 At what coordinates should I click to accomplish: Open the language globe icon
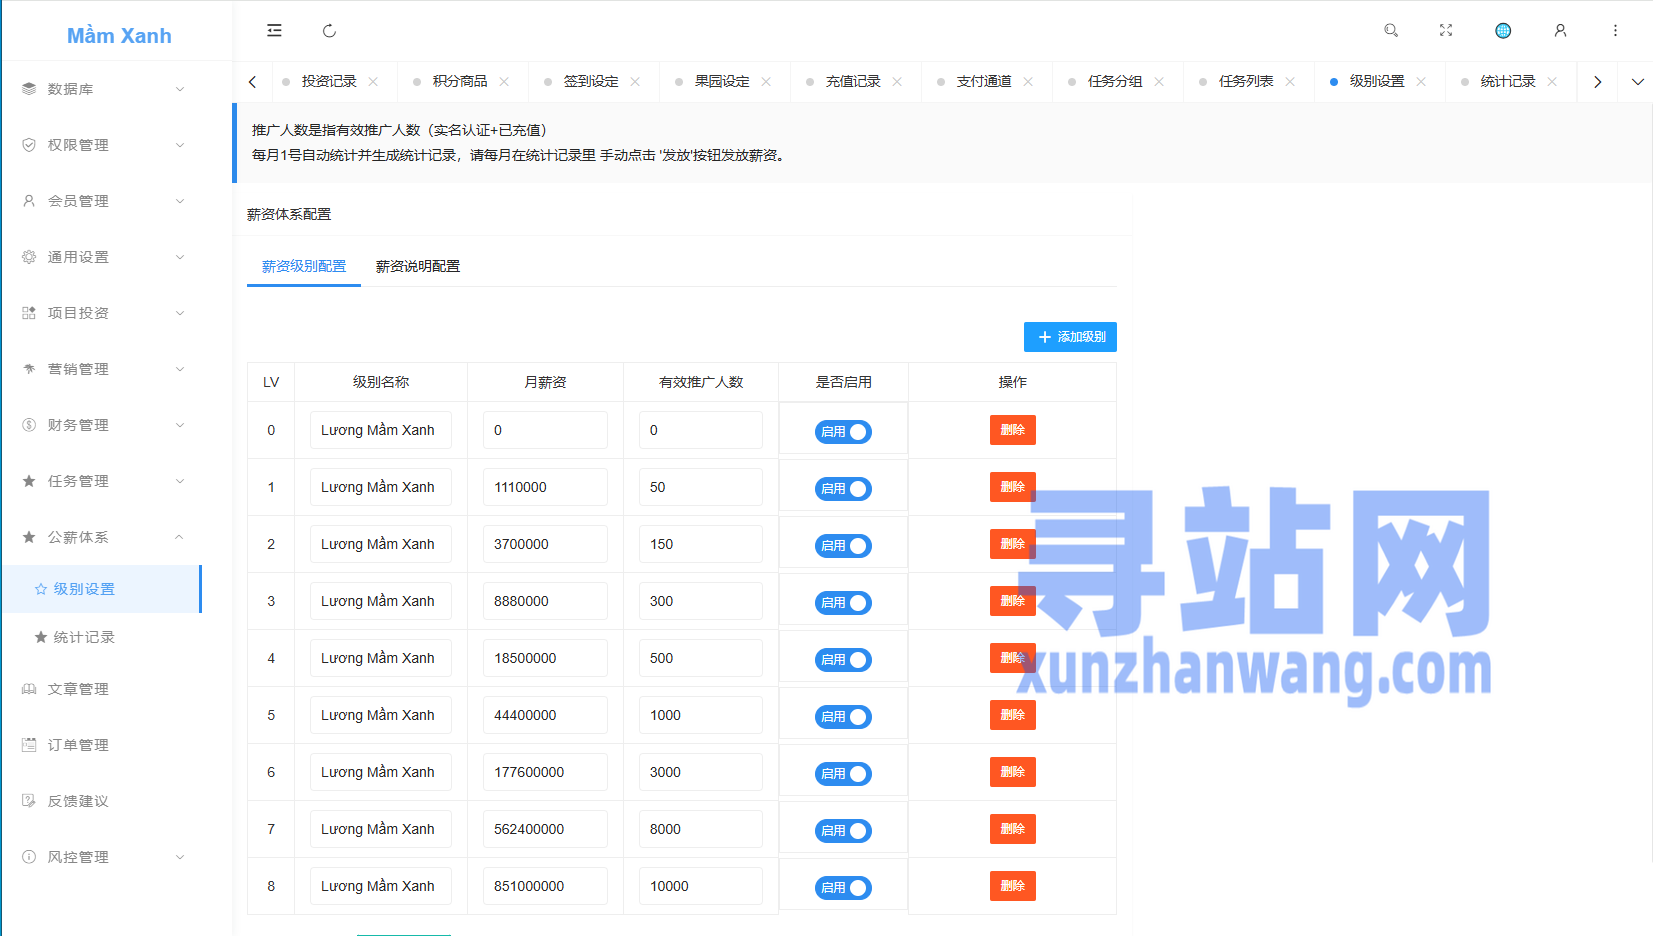point(1503,31)
